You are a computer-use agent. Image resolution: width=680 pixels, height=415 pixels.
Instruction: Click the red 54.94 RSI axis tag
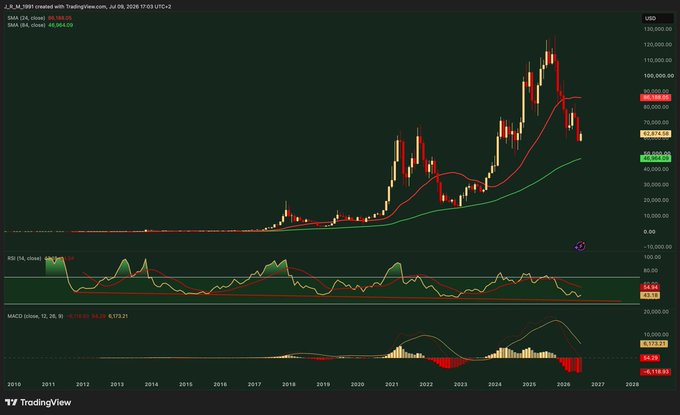click(x=651, y=288)
